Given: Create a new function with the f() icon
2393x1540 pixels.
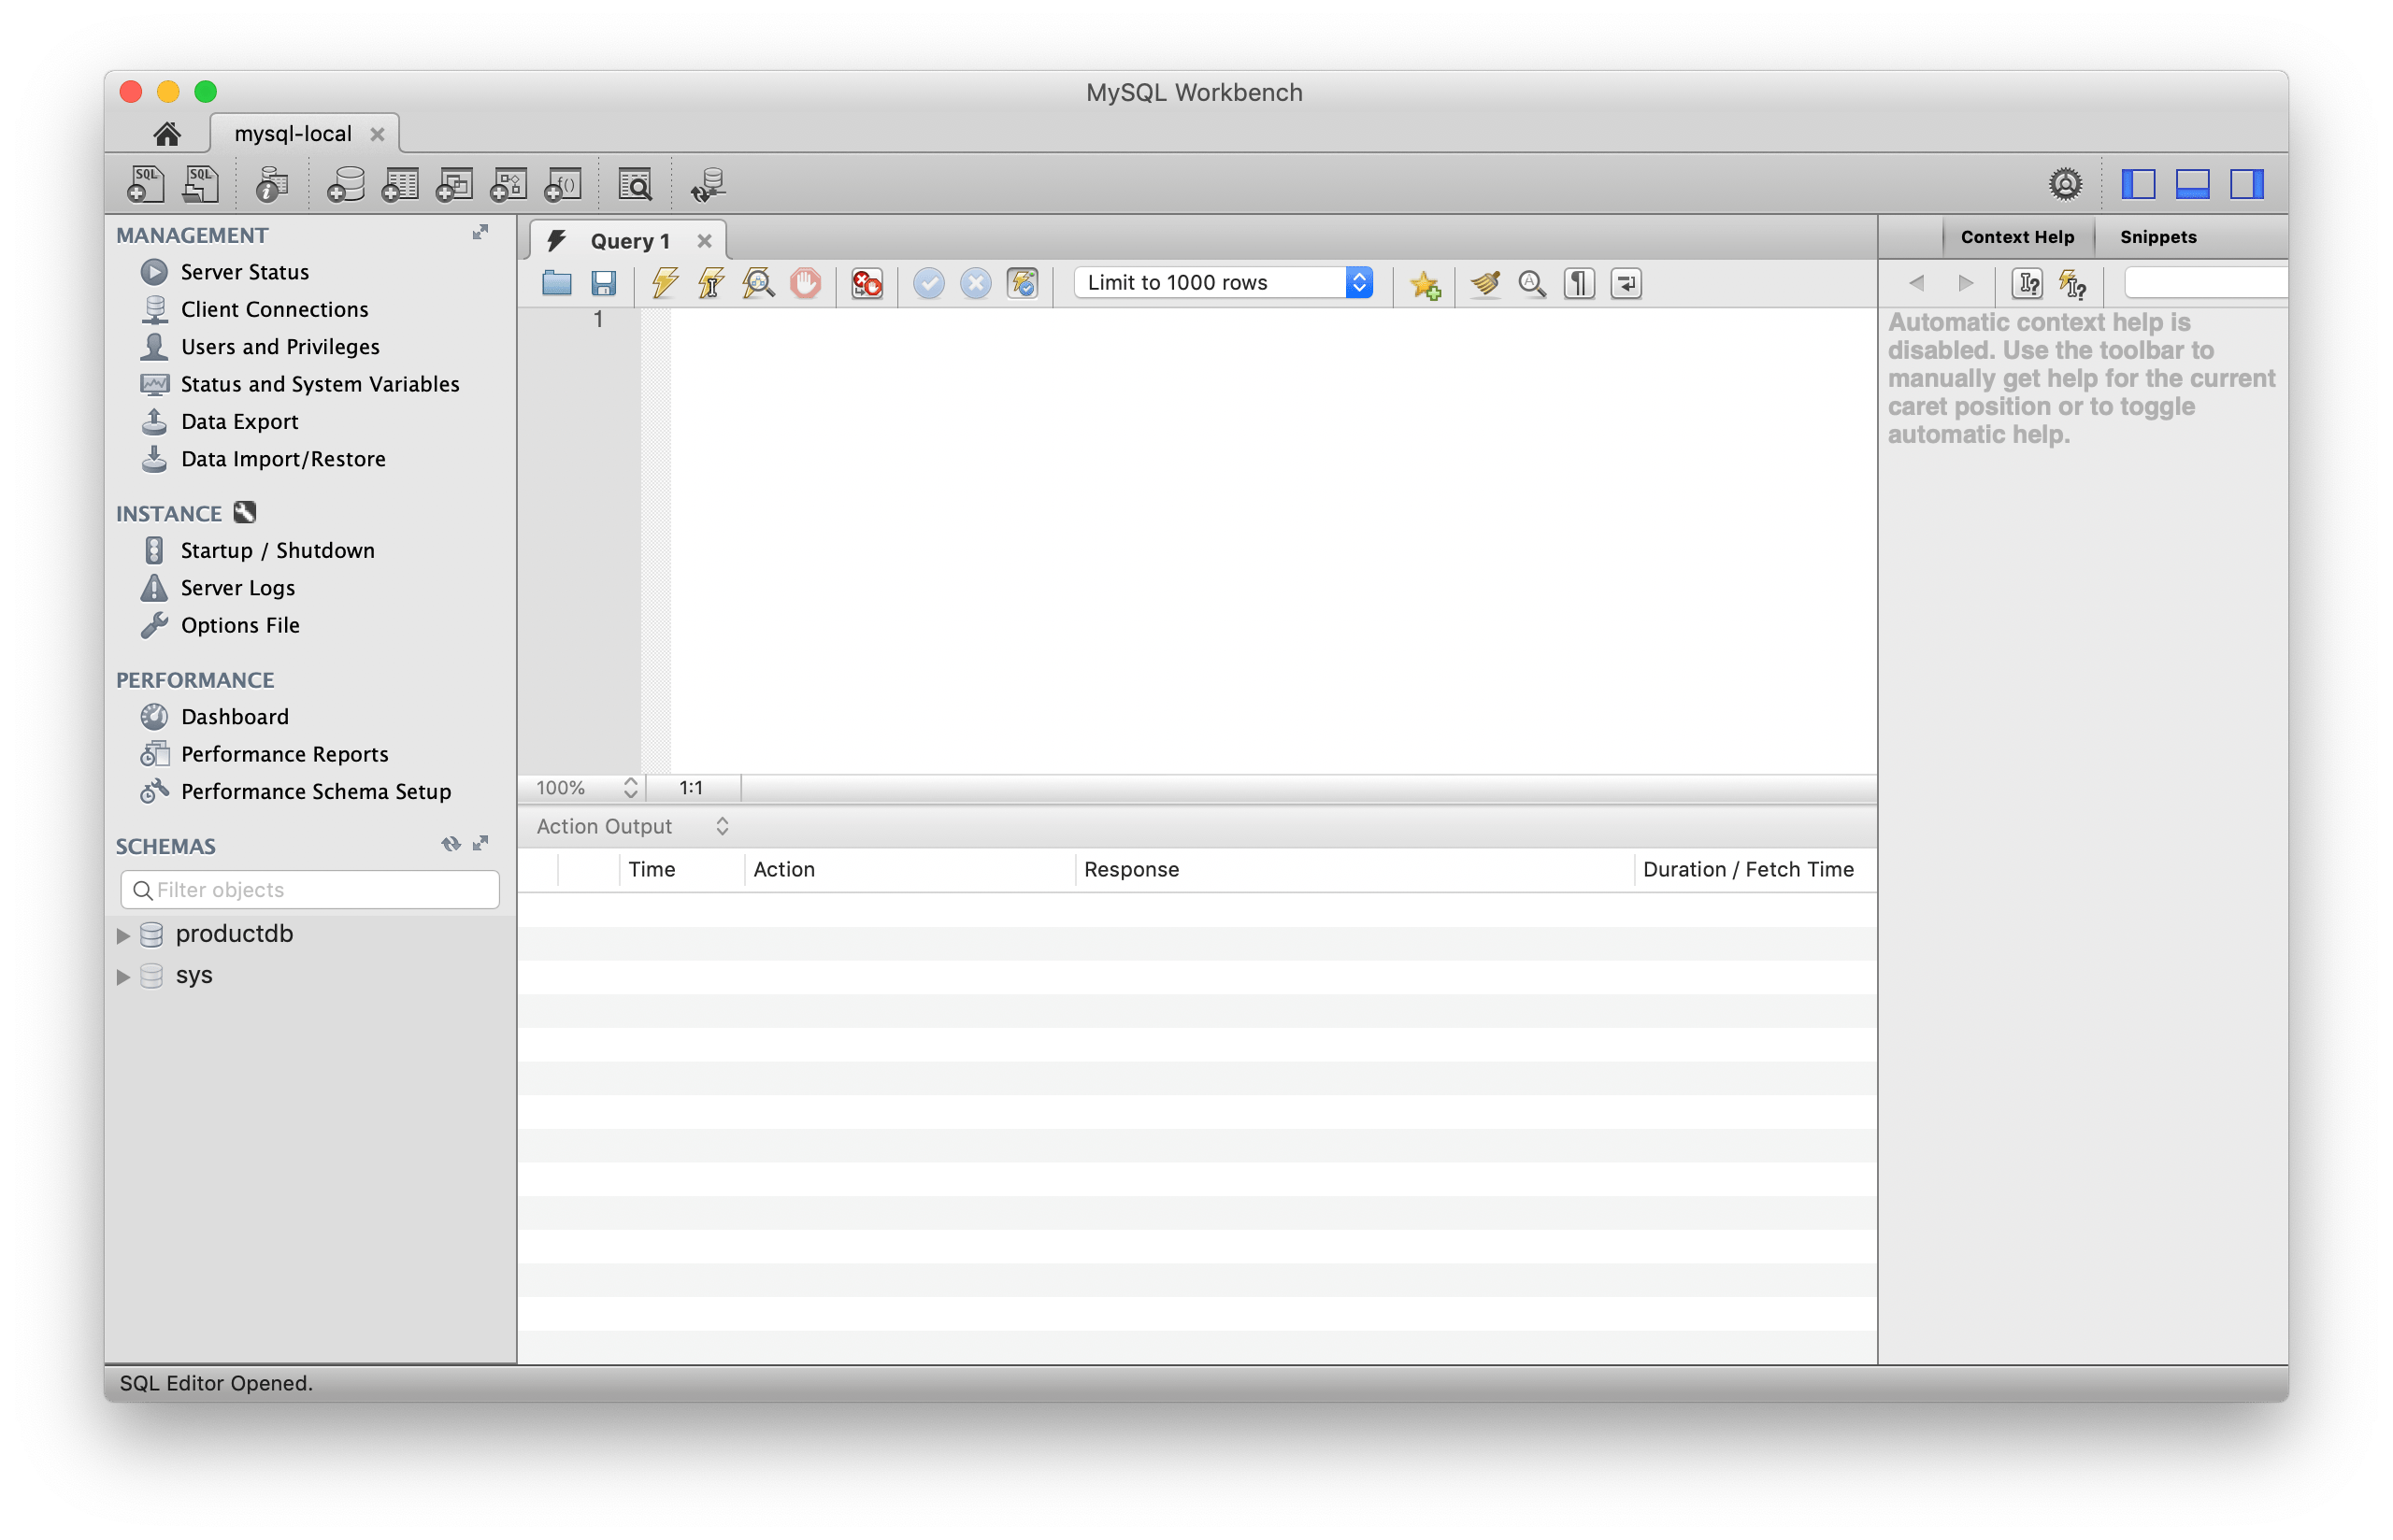Looking at the screenshot, I should point(562,183).
